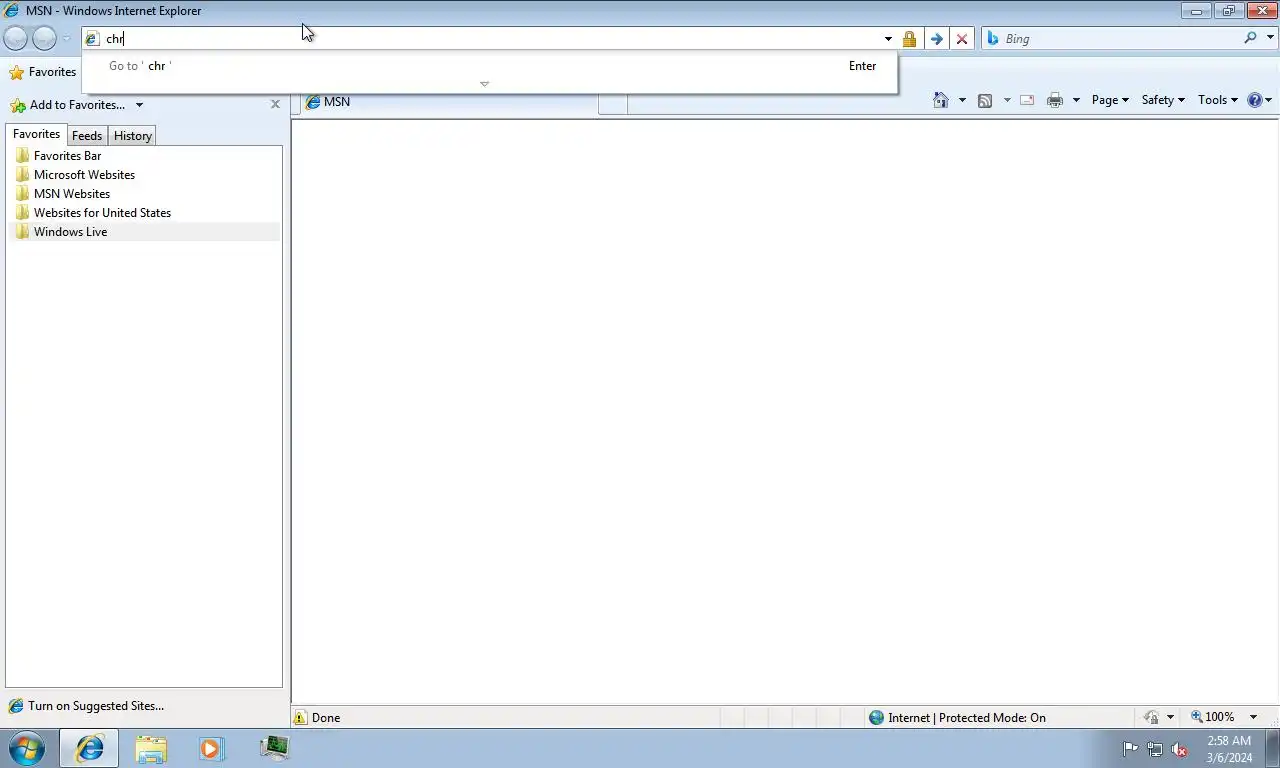Screen dimensions: 1280x768
Task: Open Windows Explorer from taskbar
Action: [151, 748]
